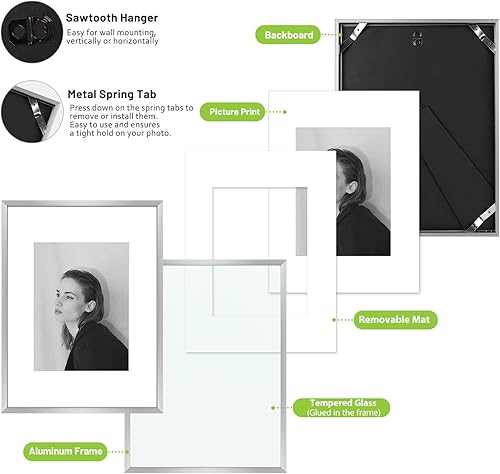Image resolution: width=500 pixels, height=474 pixels.
Task: Click the green Backboard label
Action: (x=288, y=35)
